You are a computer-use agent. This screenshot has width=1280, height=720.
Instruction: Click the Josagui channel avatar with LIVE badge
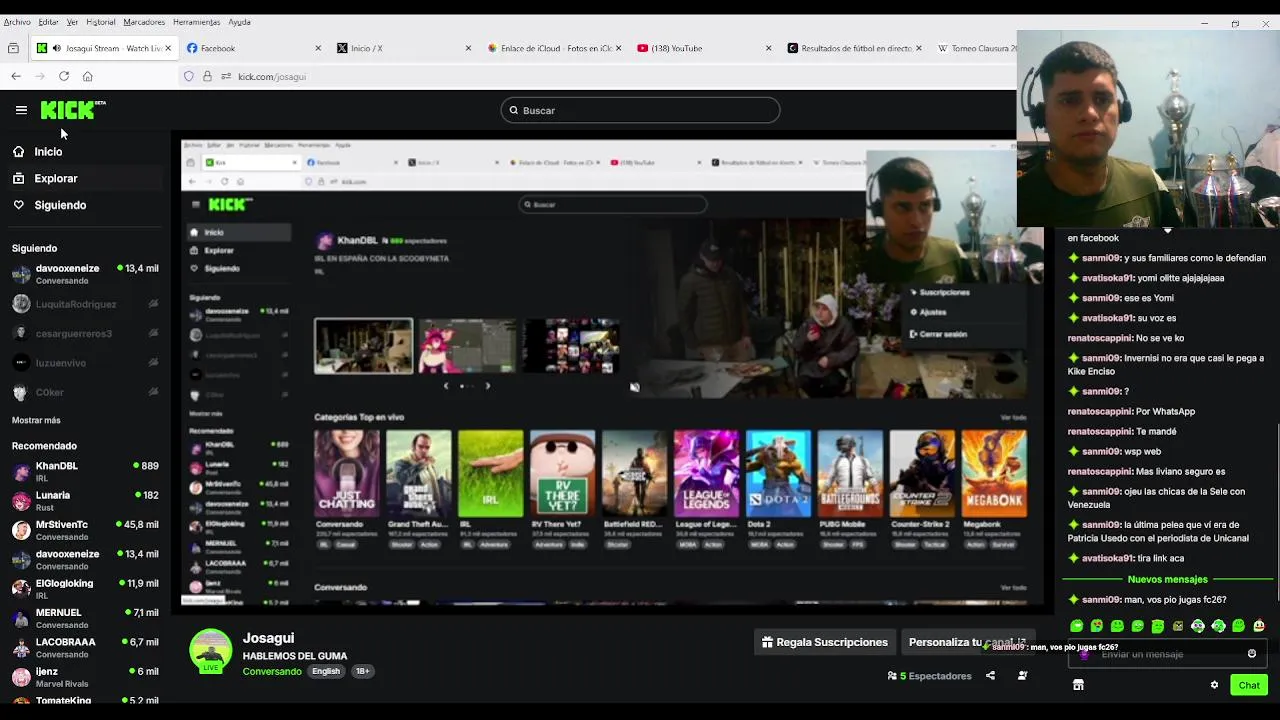[x=211, y=651]
